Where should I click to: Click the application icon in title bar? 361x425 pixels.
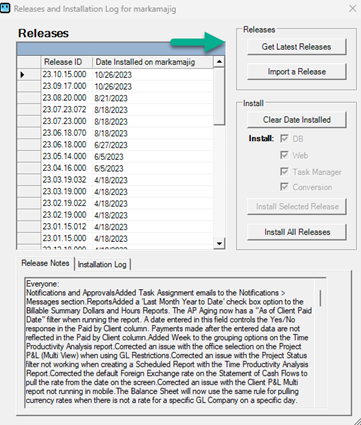tap(5, 8)
